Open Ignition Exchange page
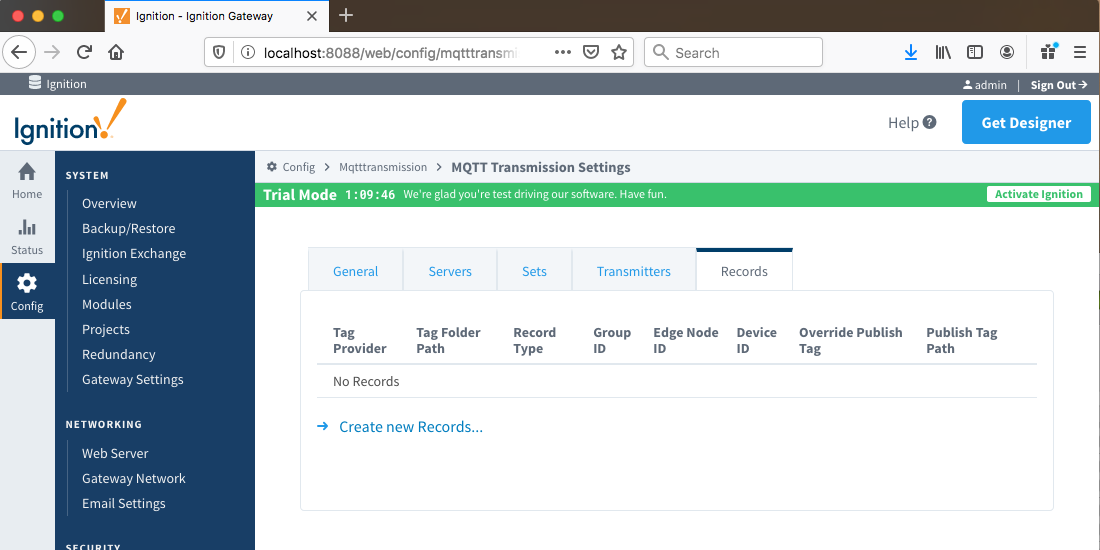 click(x=134, y=254)
